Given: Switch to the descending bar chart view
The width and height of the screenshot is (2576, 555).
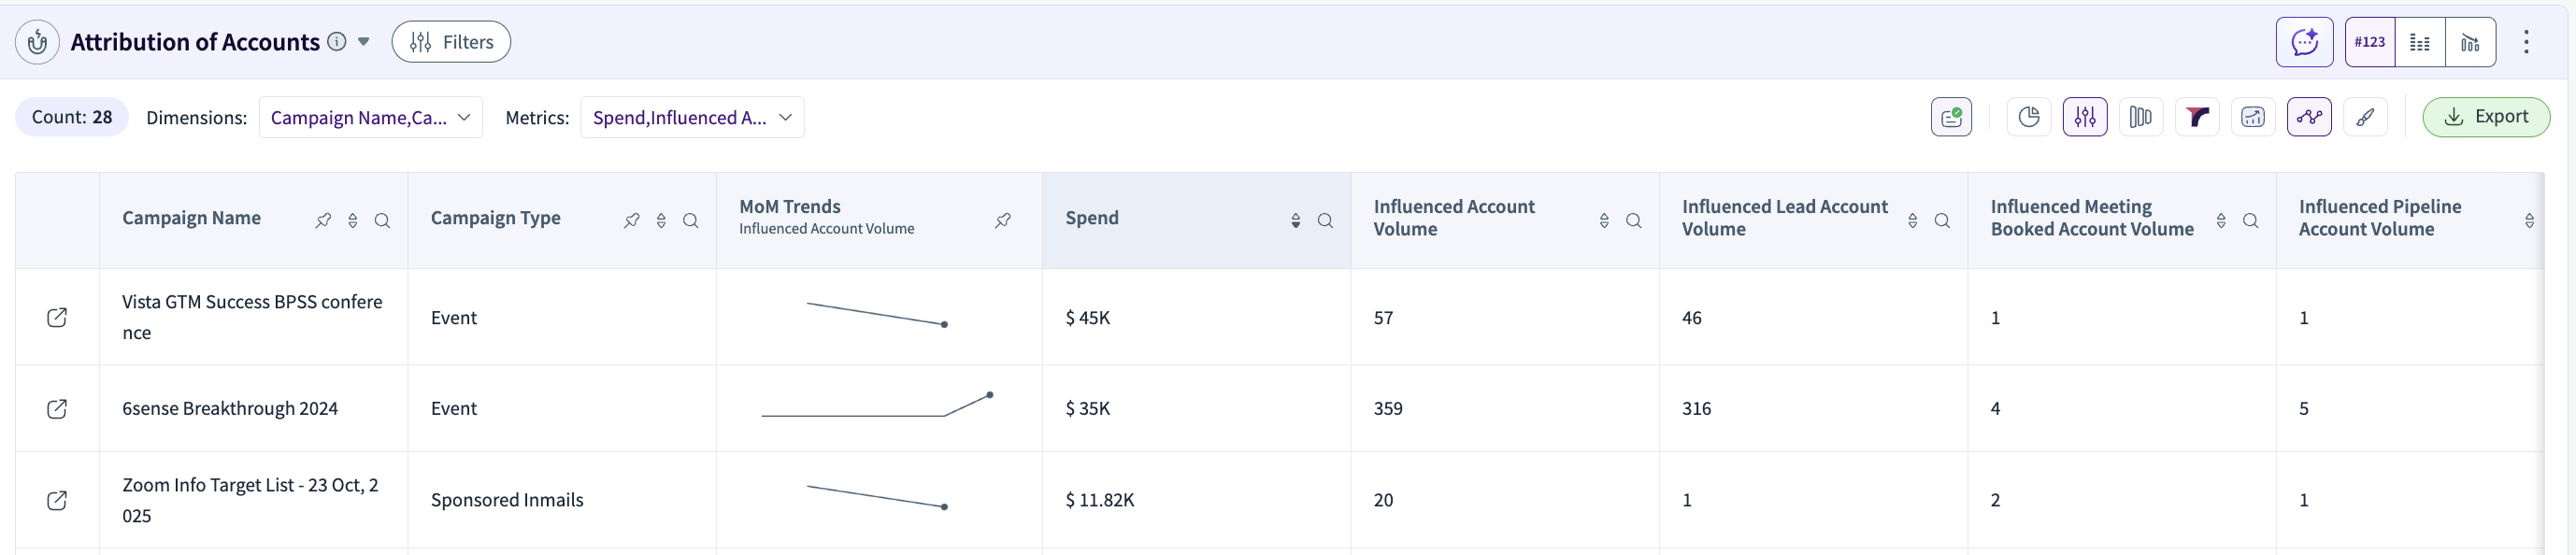Looking at the screenshot, I should pos(2469,42).
